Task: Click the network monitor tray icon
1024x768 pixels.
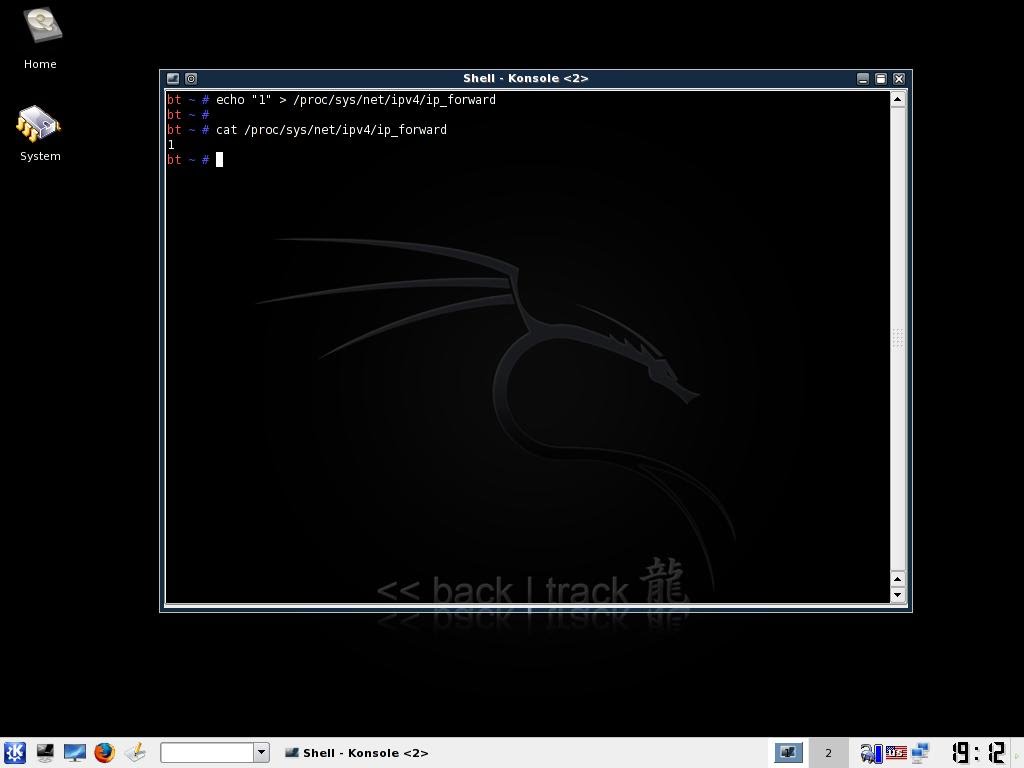Action: pos(920,752)
